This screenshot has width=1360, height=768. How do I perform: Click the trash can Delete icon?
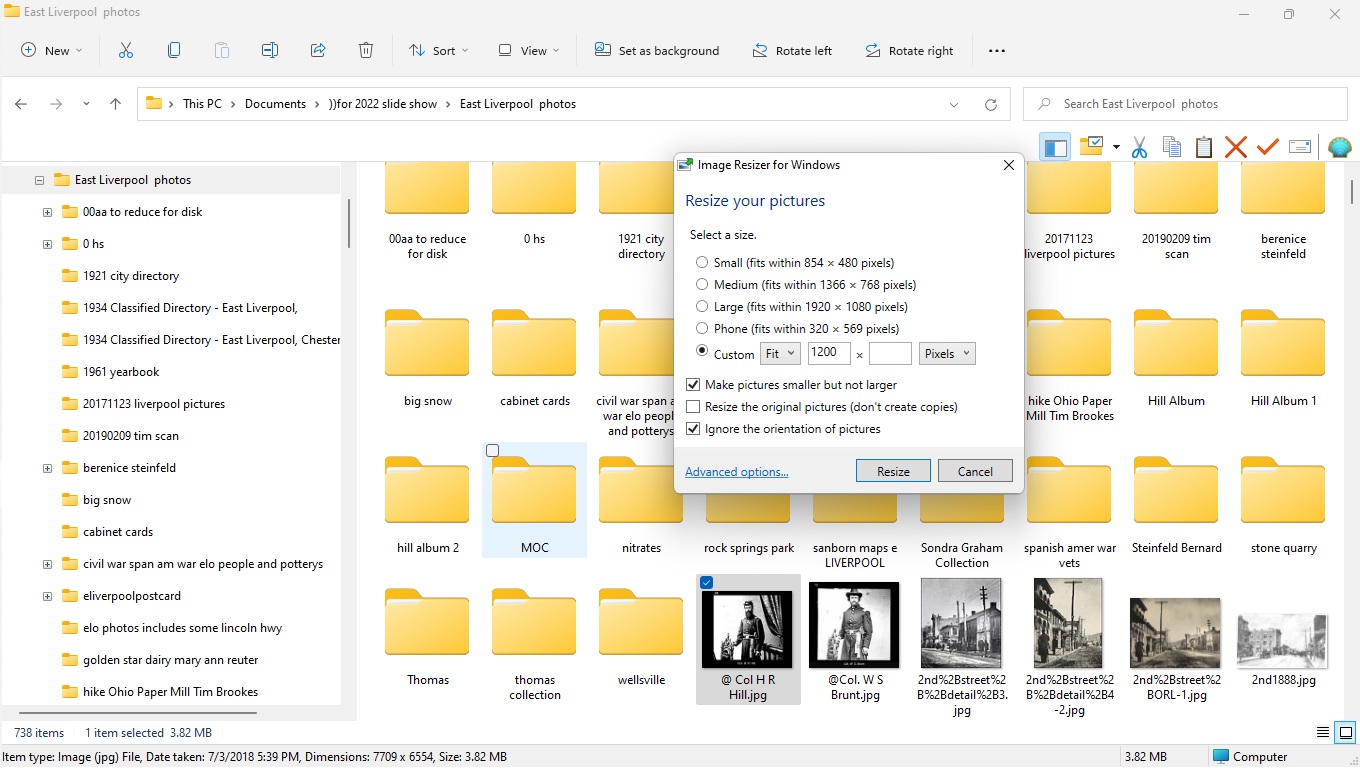click(x=366, y=51)
